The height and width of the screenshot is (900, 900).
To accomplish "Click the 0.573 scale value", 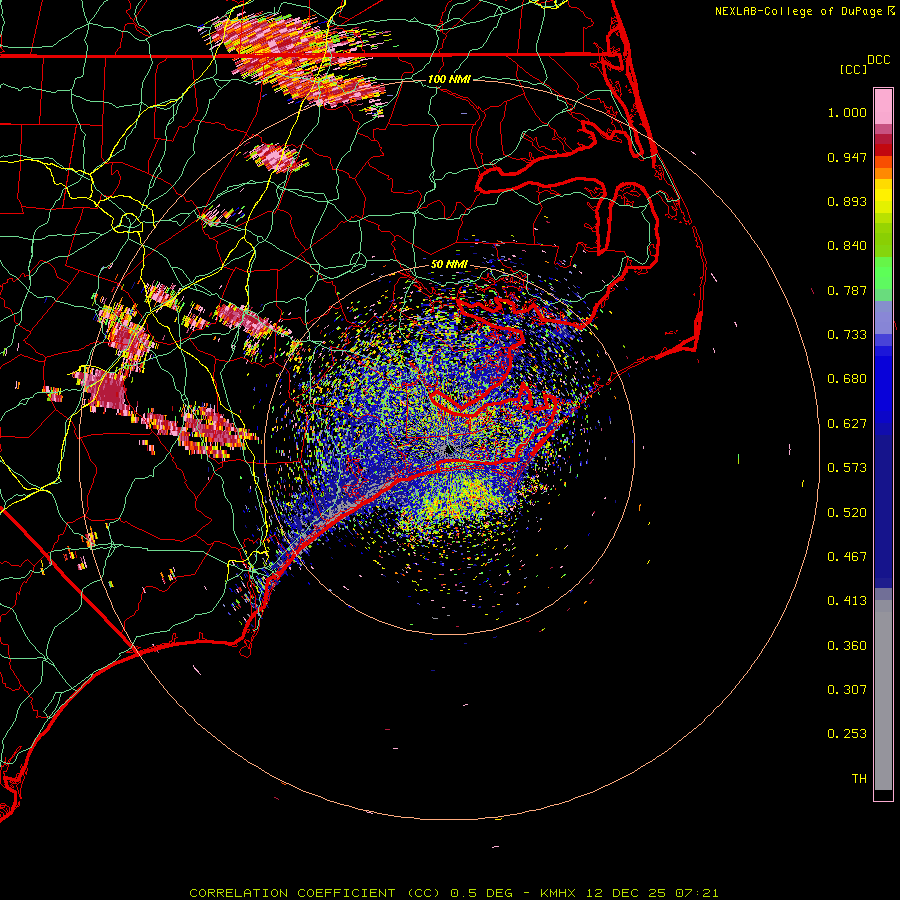I will click(x=847, y=468).
